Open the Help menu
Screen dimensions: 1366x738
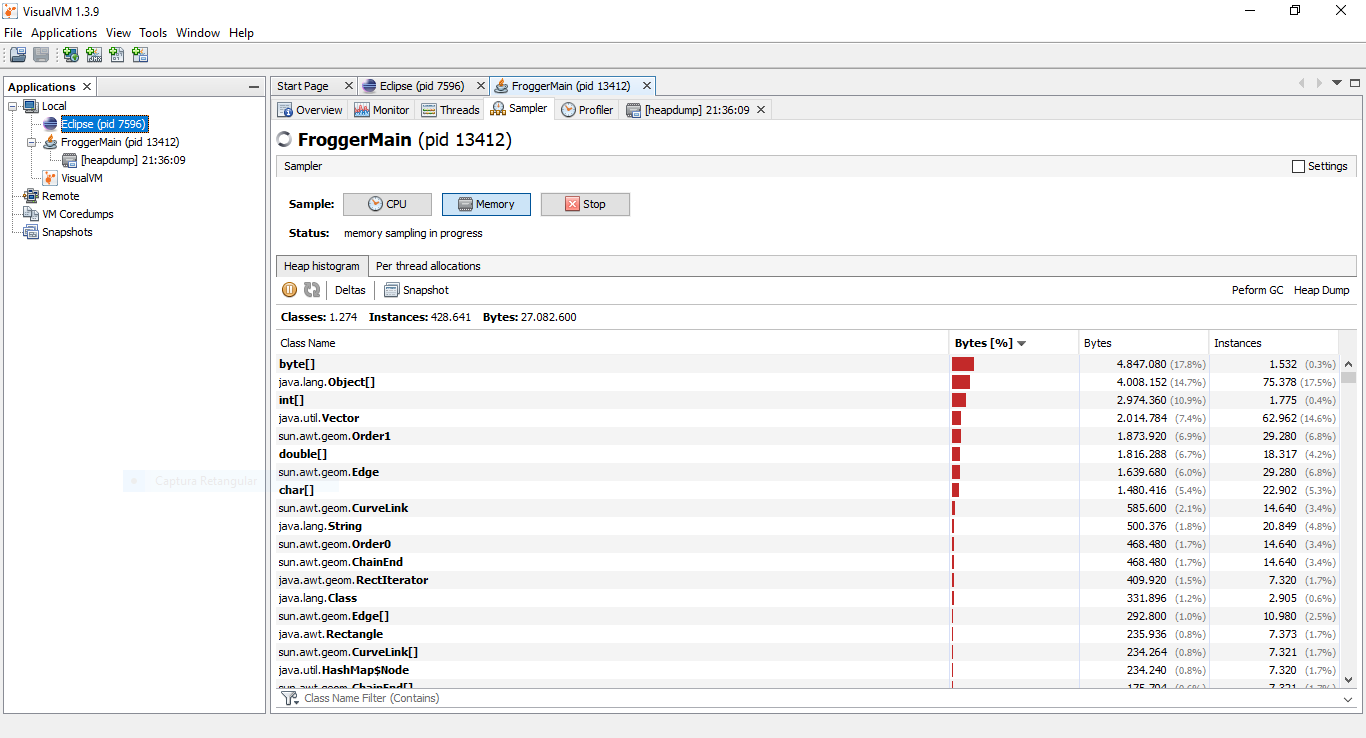click(241, 33)
